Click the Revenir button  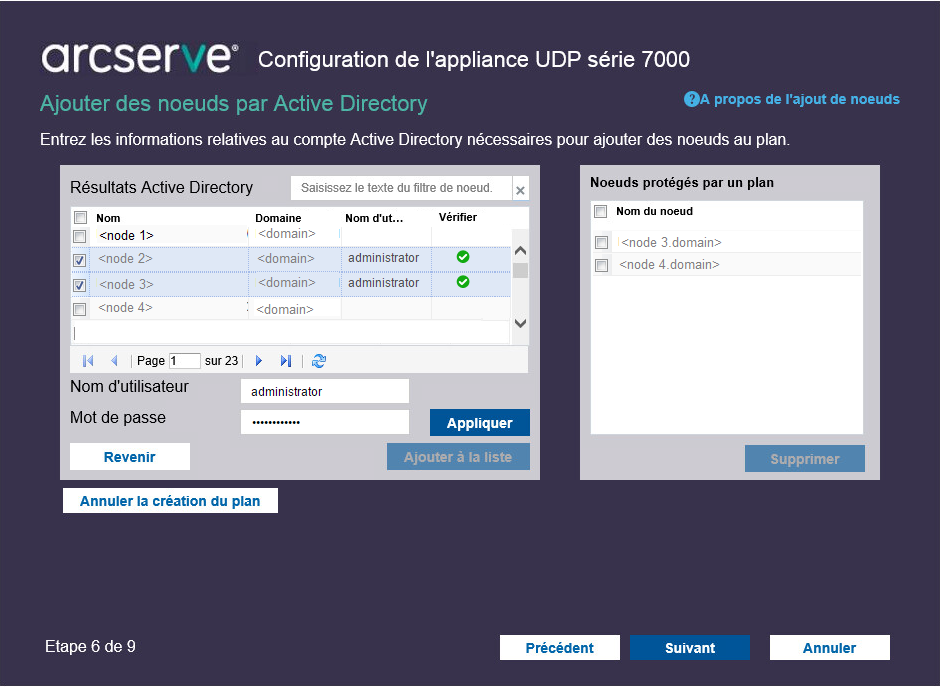tap(129, 457)
